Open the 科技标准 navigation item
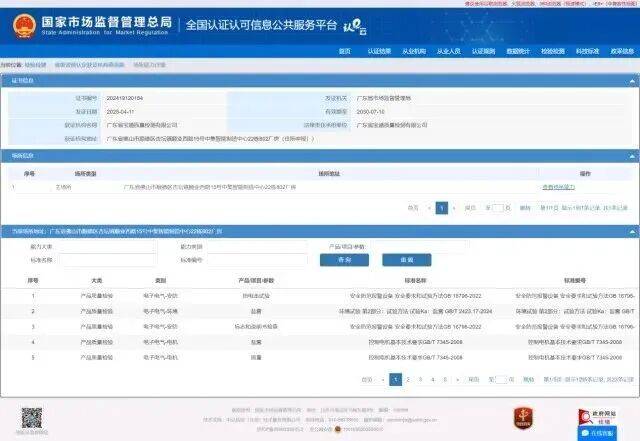This screenshot has width=640, height=441. coord(587,51)
